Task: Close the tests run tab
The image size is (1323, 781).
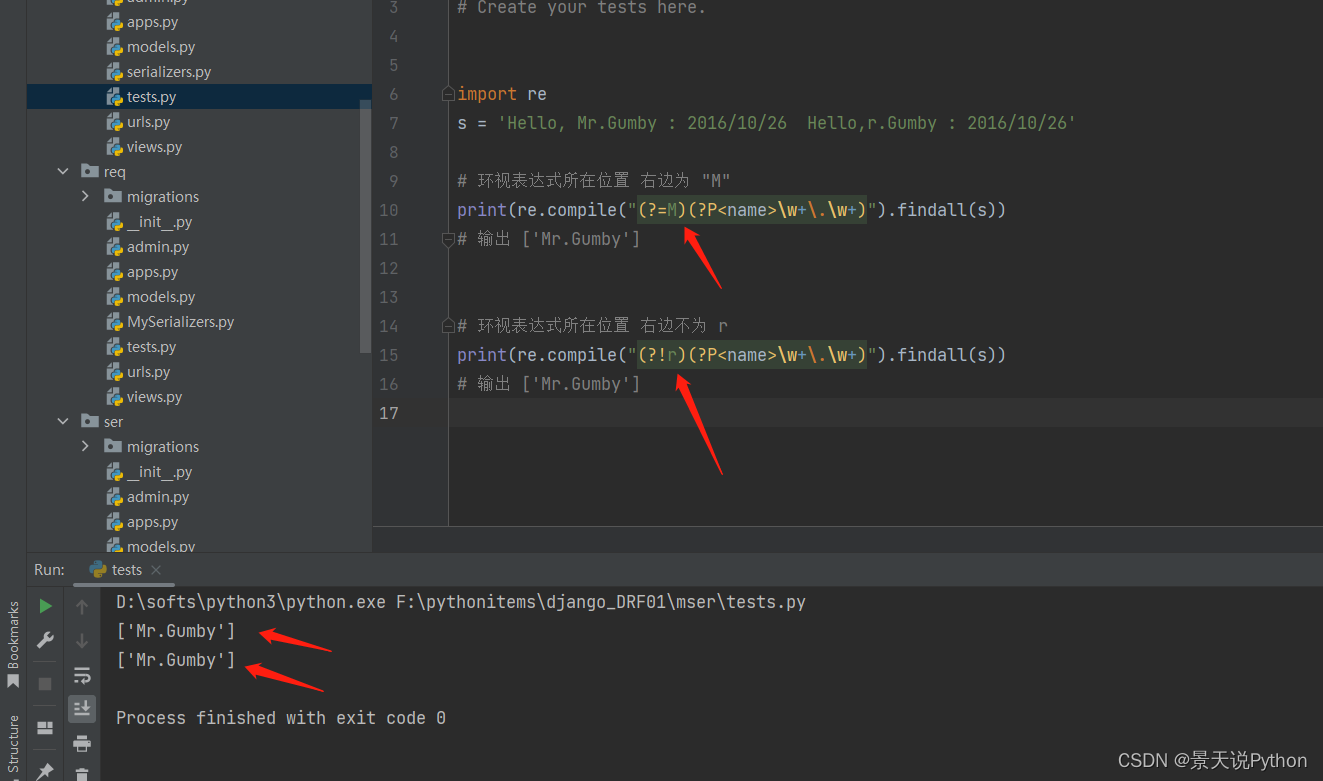Action: coord(158,570)
